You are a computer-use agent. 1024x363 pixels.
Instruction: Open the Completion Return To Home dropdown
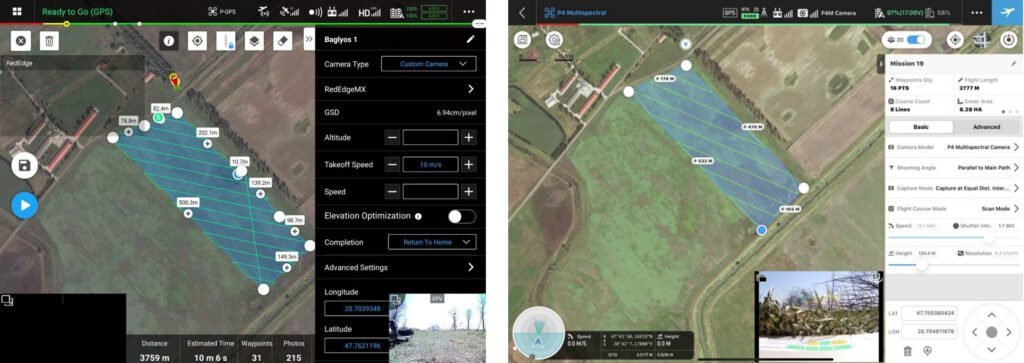(x=432, y=242)
